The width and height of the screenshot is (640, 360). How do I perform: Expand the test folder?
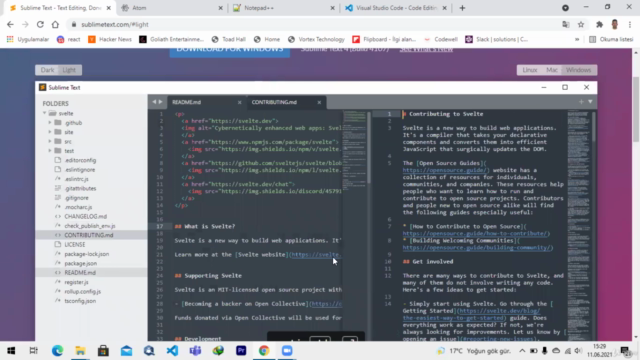(50, 151)
